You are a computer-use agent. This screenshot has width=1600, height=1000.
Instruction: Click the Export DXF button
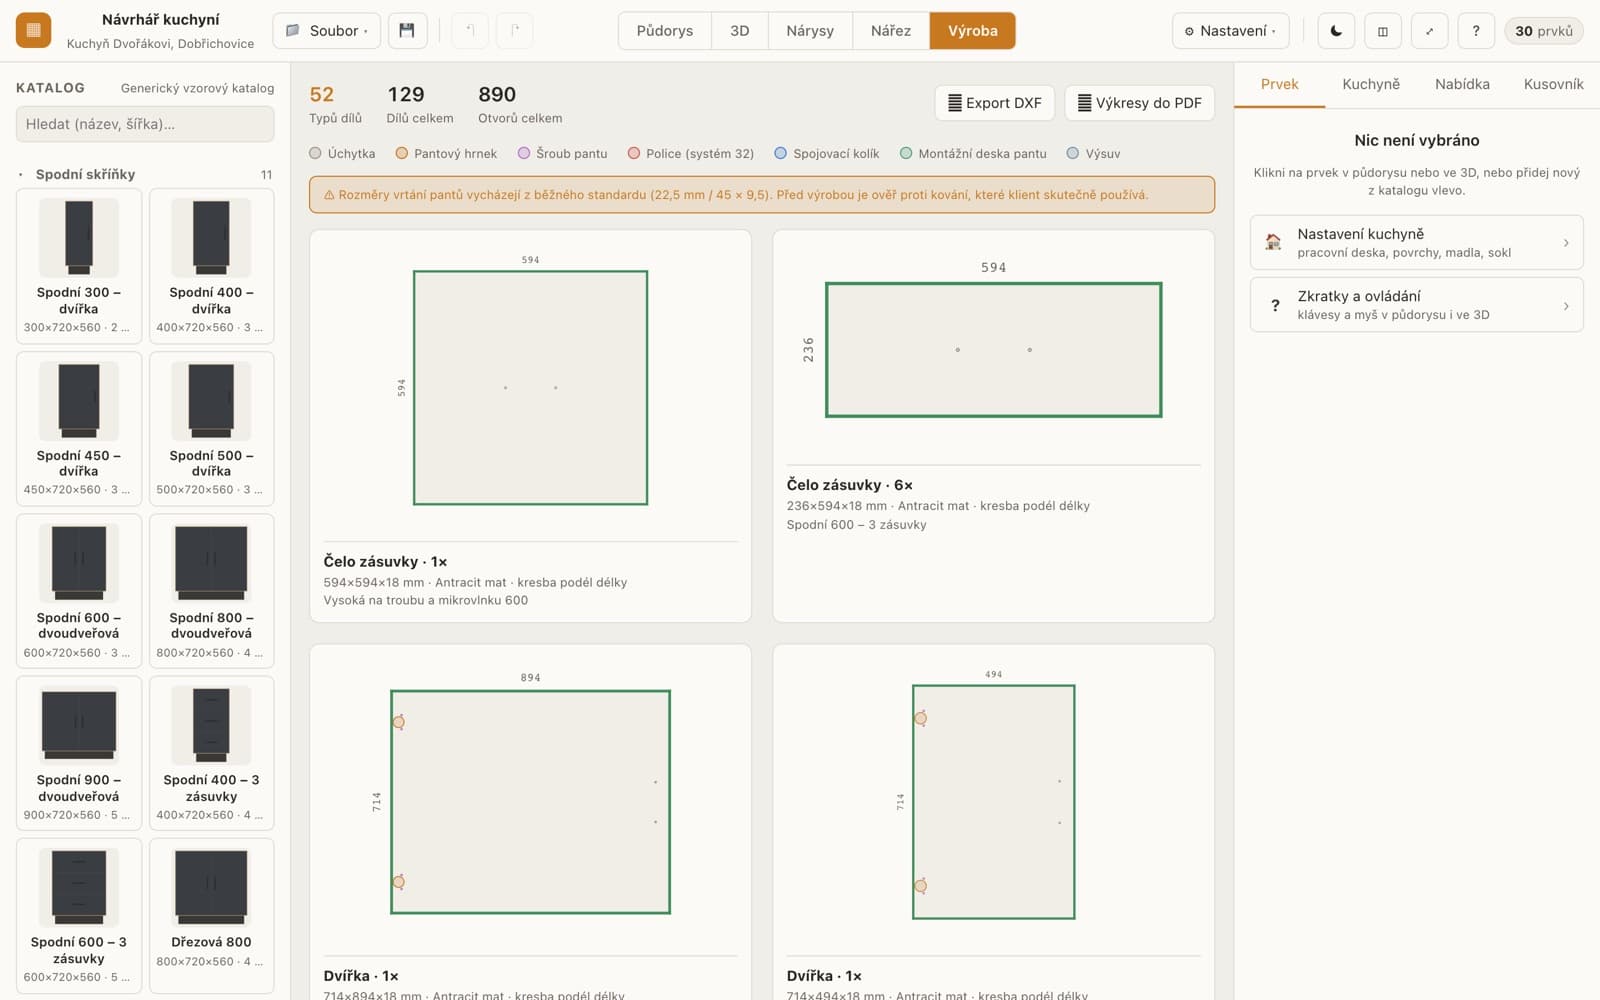click(995, 102)
